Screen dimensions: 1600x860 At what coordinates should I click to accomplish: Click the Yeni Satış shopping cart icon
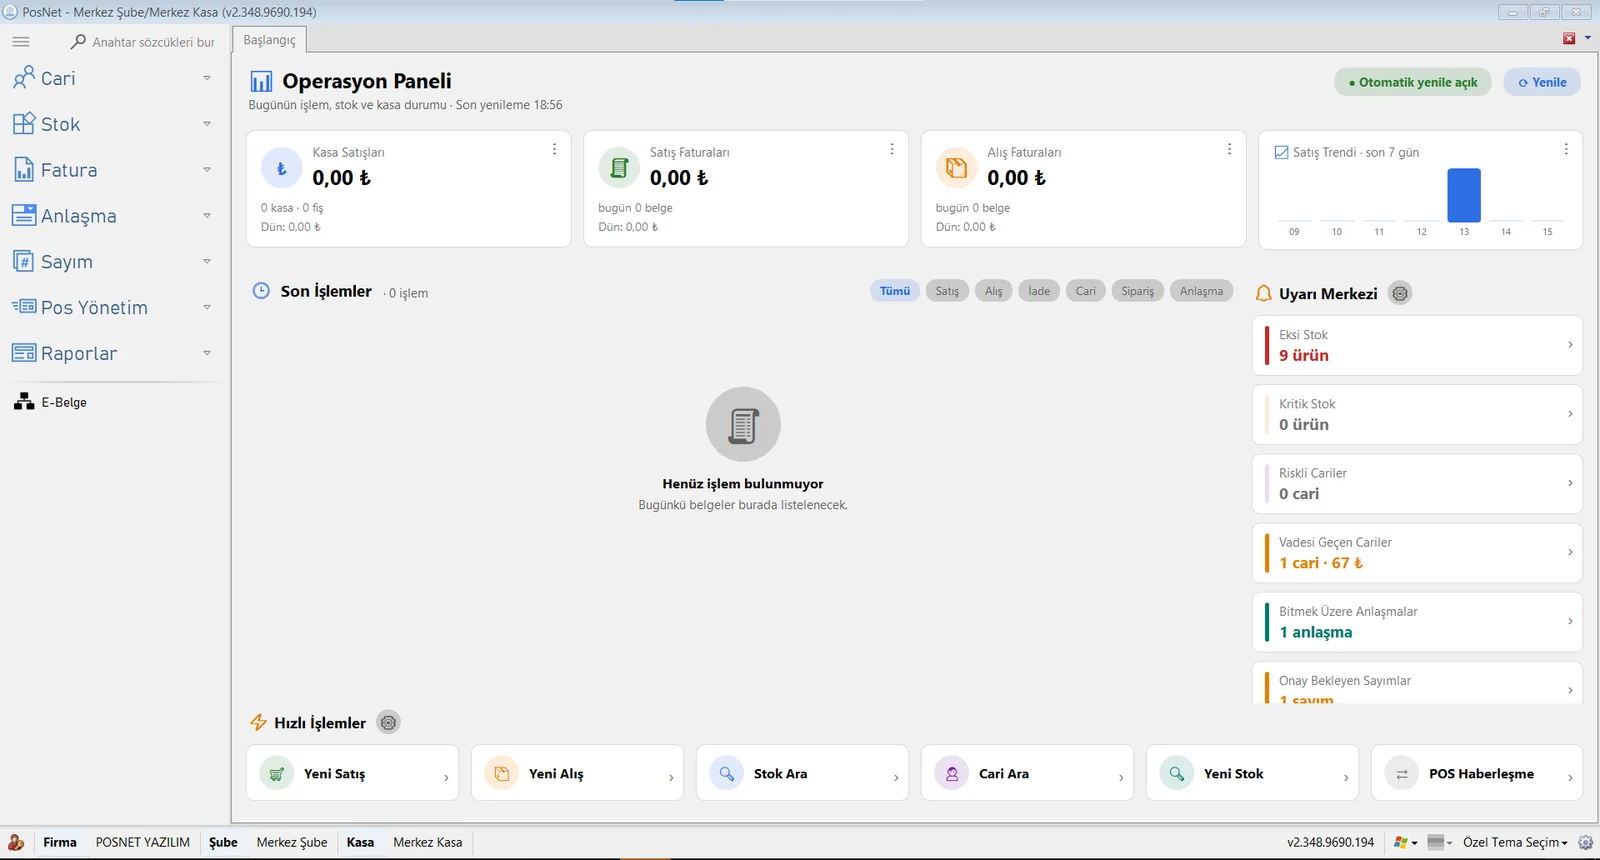[x=277, y=773]
